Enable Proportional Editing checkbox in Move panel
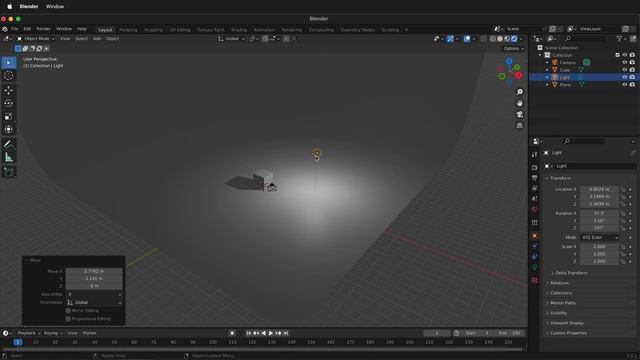The width and height of the screenshot is (640, 360). [68, 319]
